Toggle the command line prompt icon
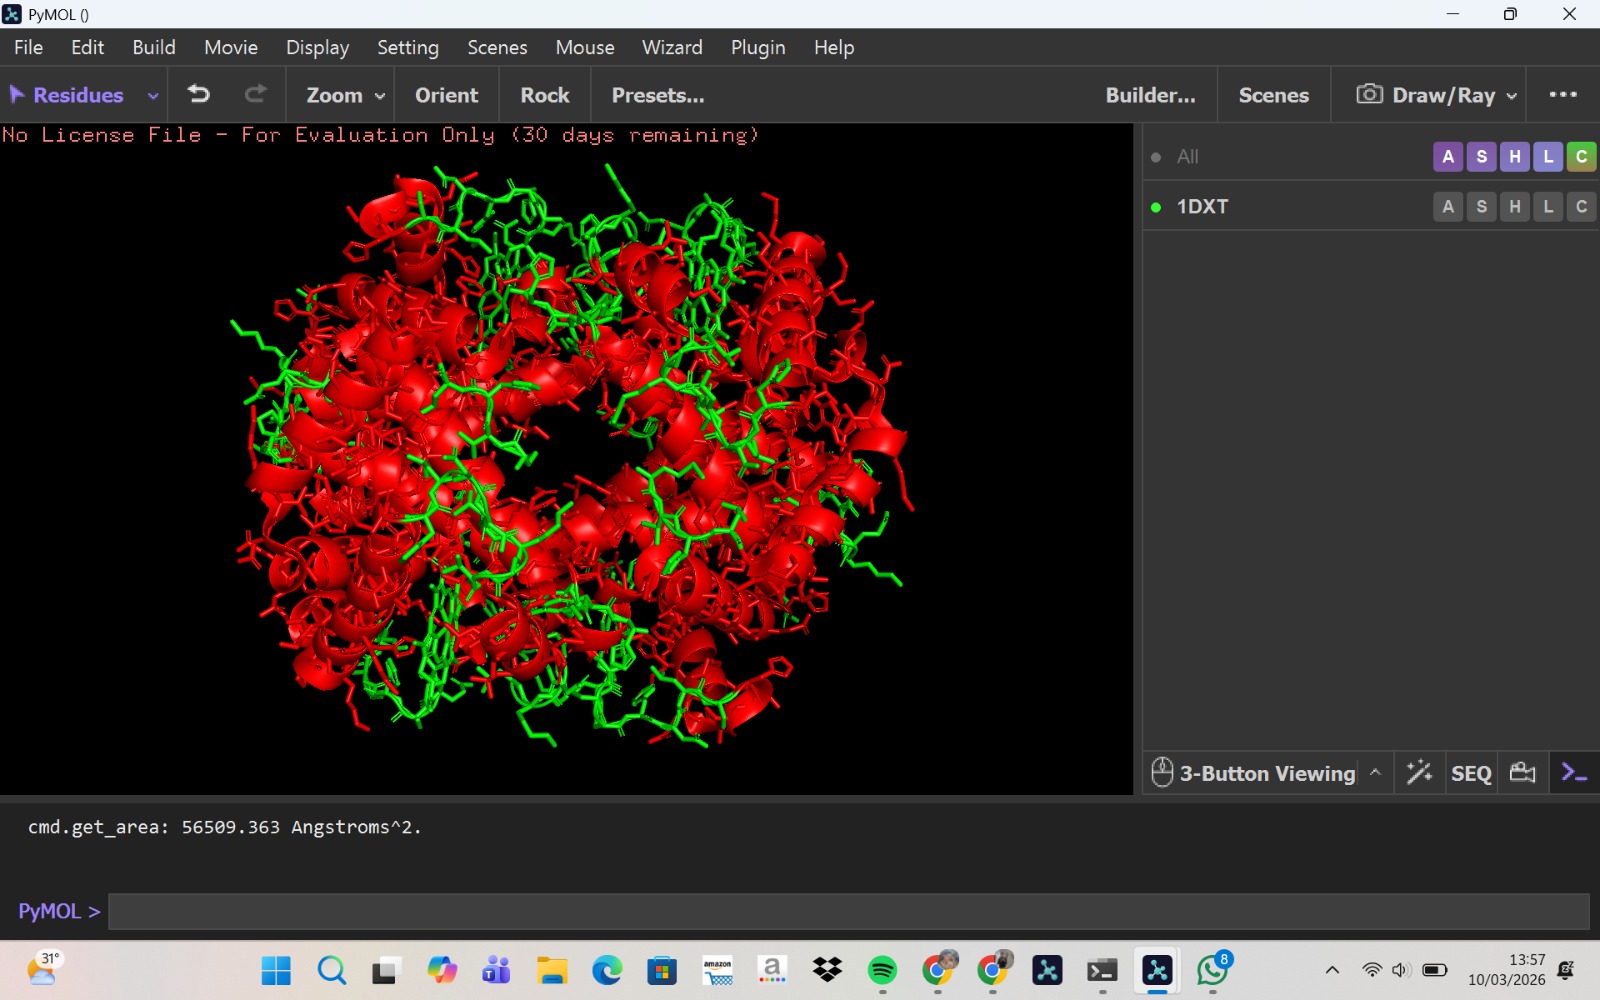 (1574, 773)
